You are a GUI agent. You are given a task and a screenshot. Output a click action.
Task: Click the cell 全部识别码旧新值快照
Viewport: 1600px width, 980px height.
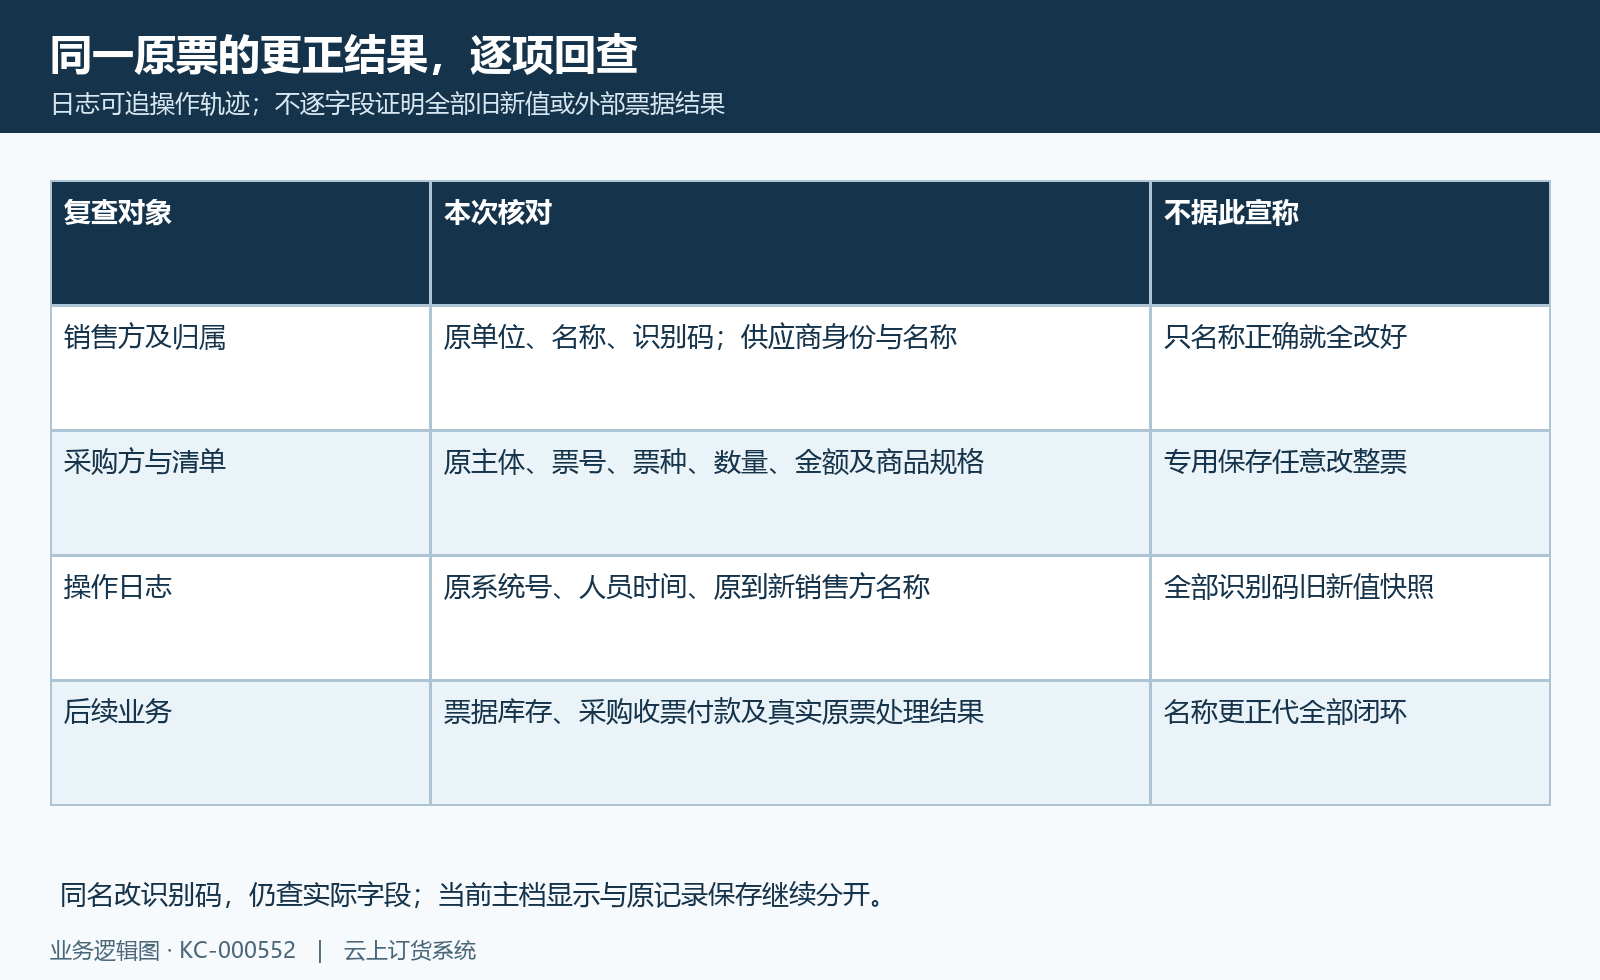(x=1350, y=618)
